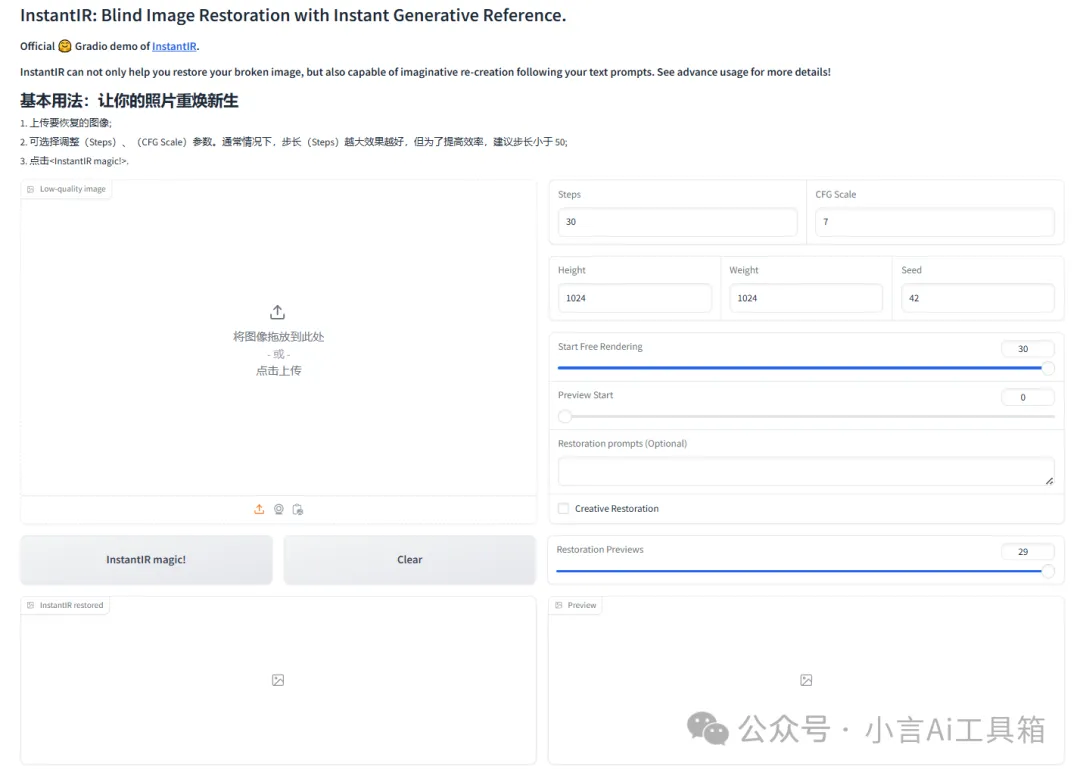Screen dimensions: 1080x773
Task: Adjust the Start Free Rendering slider
Action: 806,368
